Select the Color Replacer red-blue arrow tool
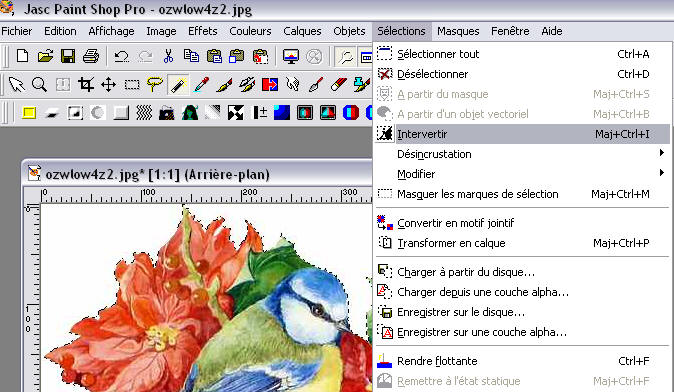The image size is (674, 392). click(x=270, y=85)
